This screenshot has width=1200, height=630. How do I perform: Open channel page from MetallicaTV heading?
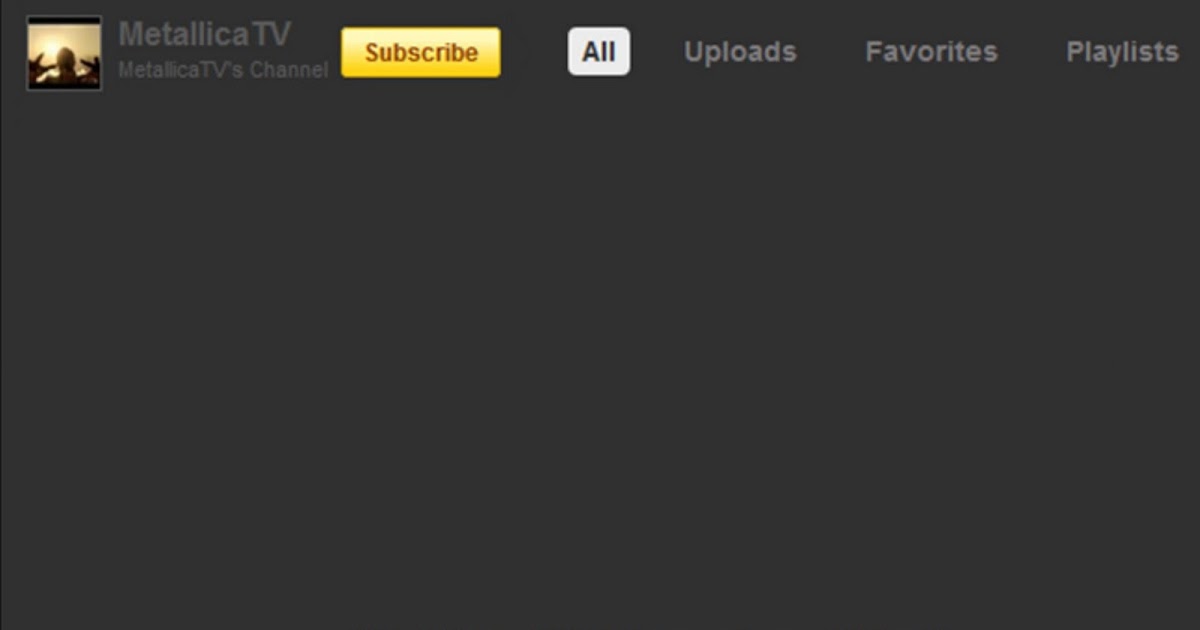(x=205, y=34)
